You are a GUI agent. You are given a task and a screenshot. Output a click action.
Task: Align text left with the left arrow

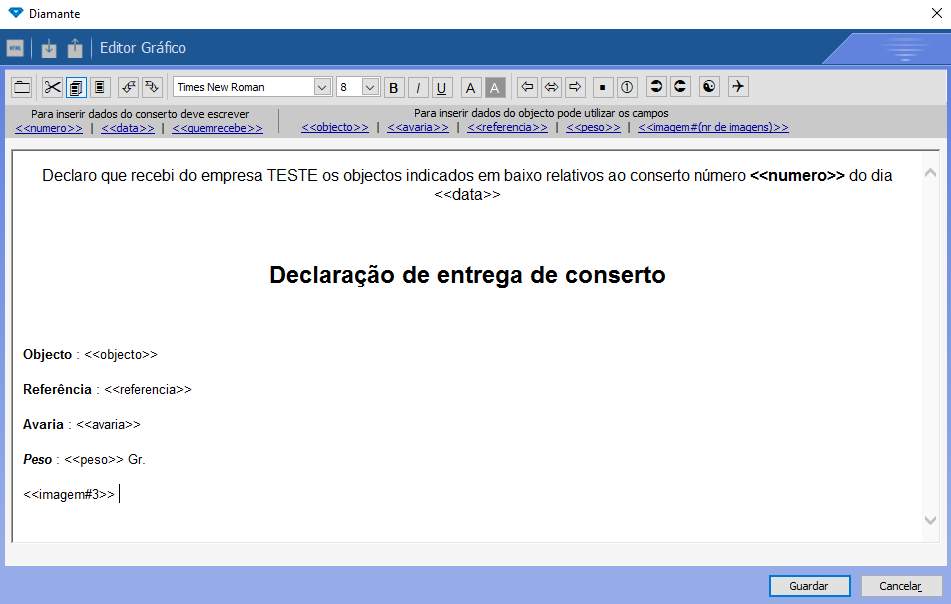pos(527,87)
